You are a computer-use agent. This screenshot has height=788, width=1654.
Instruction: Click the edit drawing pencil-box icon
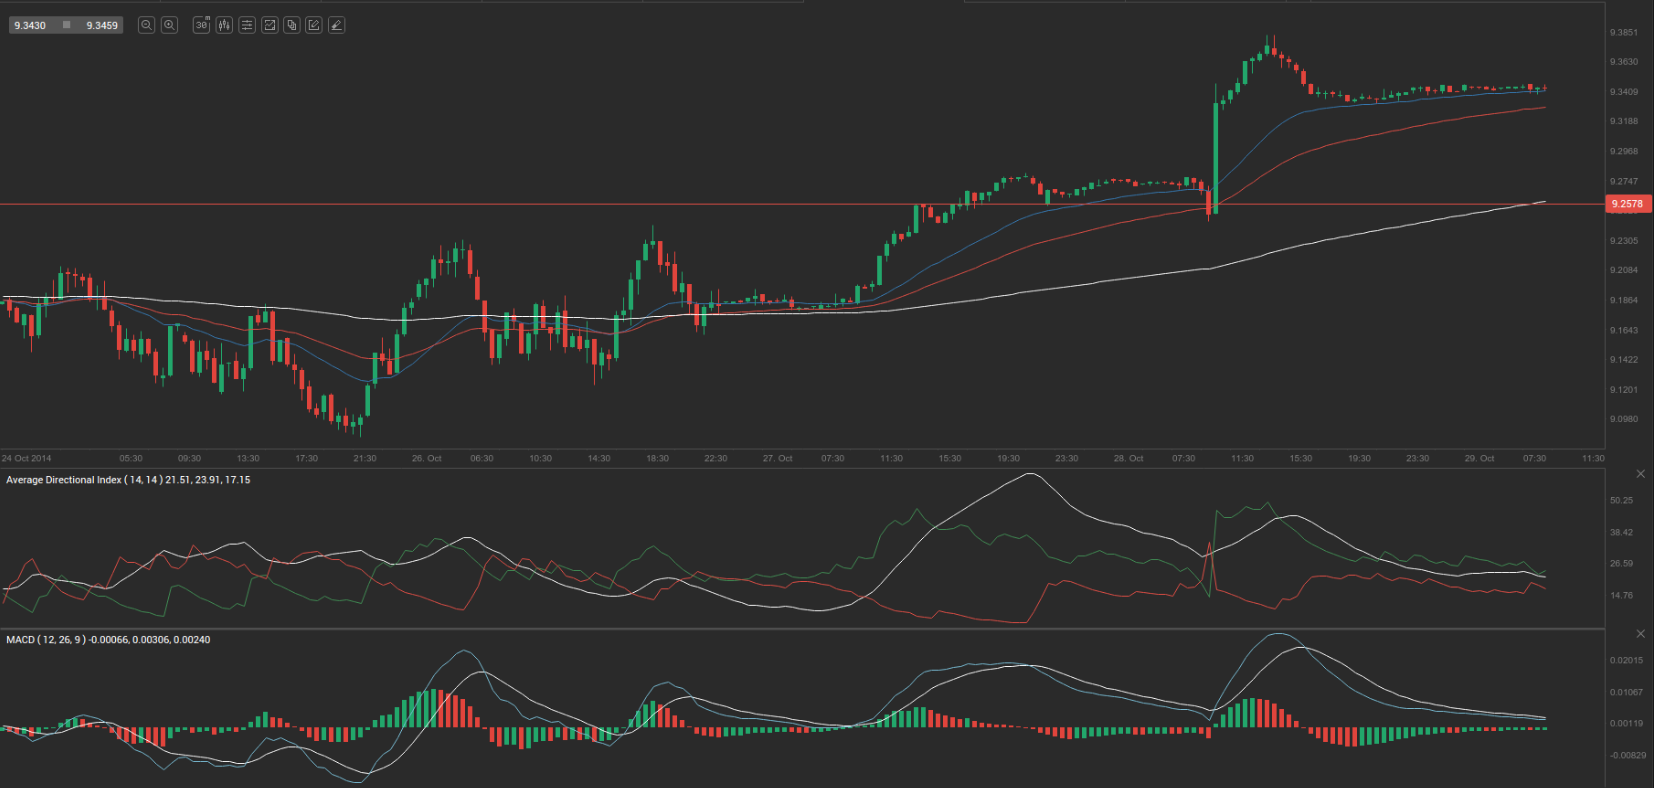314,25
